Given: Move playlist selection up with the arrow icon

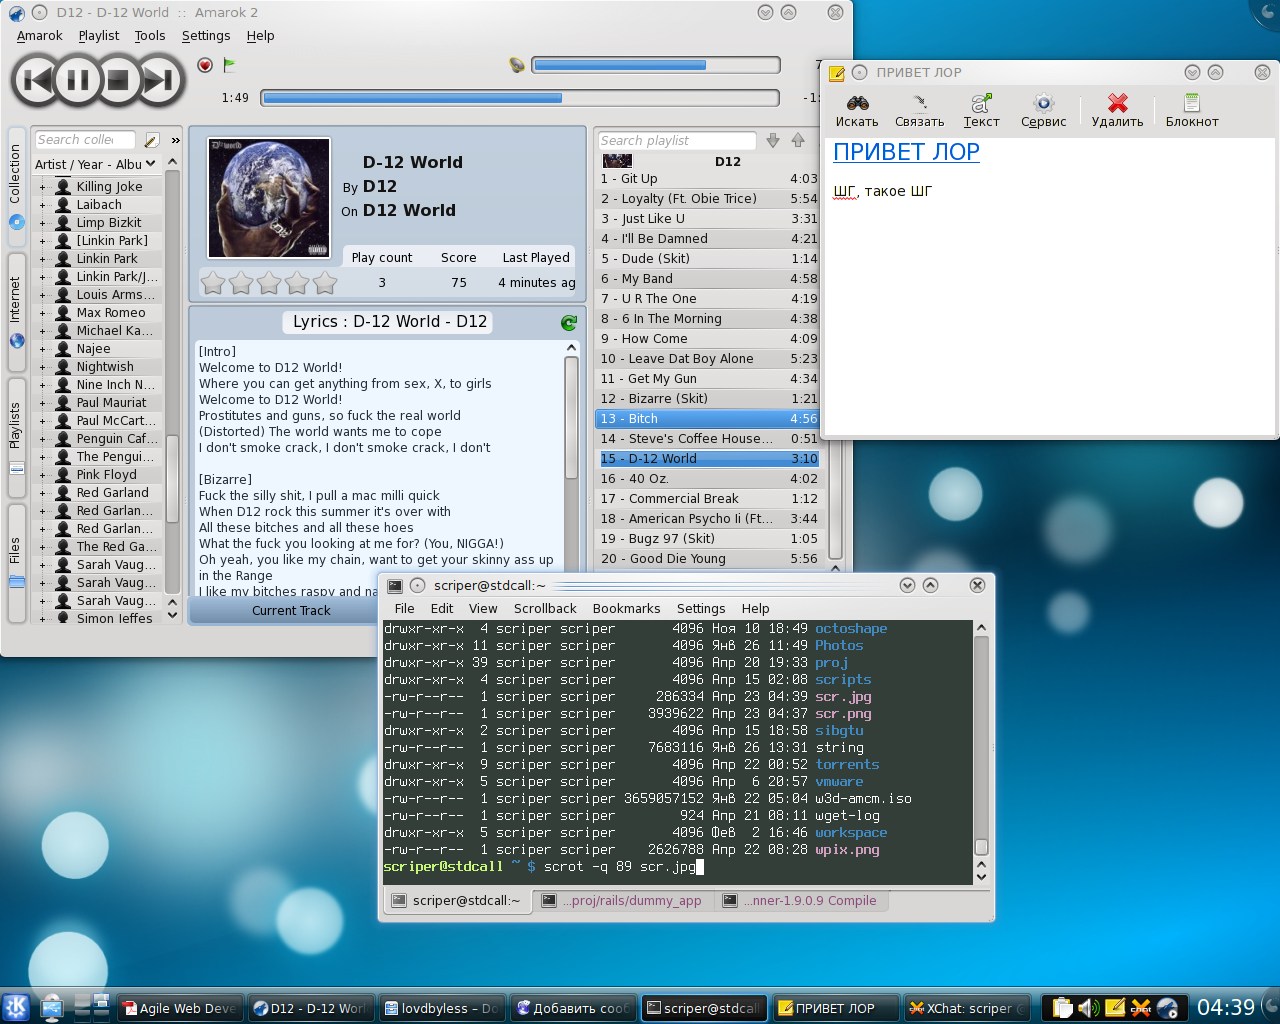Looking at the screenshot, I should pos(798,141).
